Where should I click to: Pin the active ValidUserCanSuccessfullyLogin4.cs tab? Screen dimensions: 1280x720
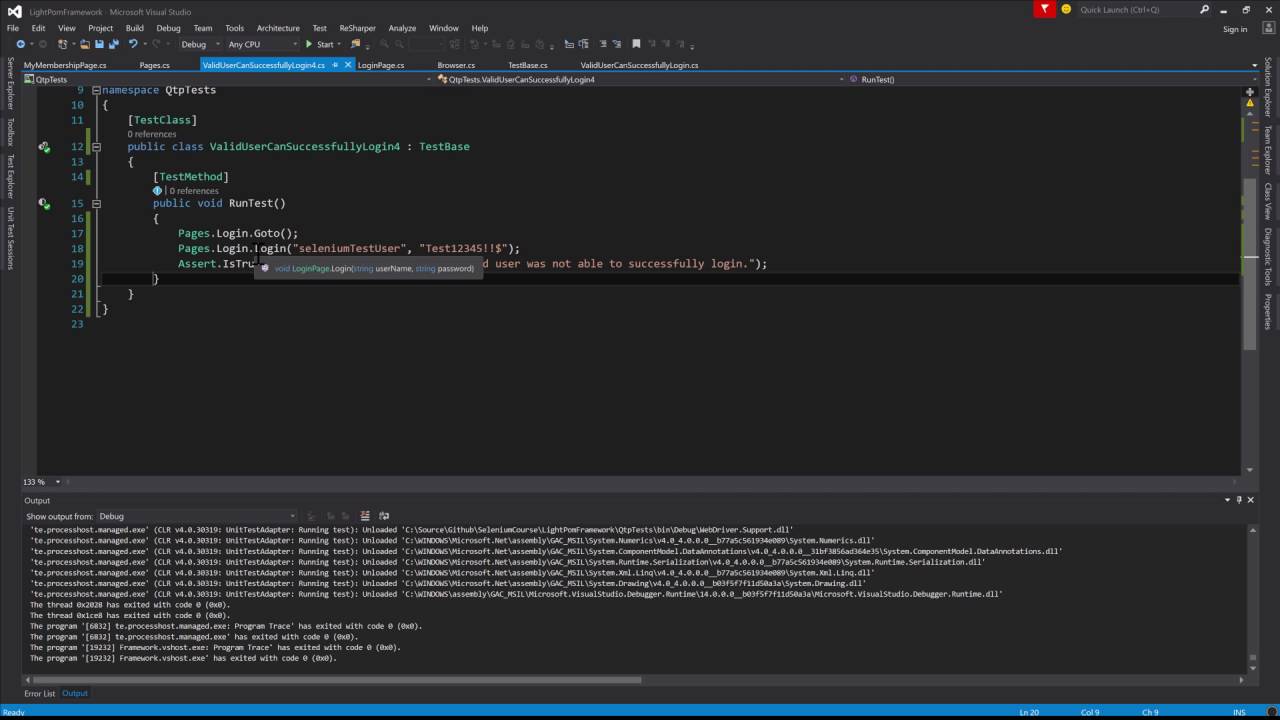pos(335,65)
